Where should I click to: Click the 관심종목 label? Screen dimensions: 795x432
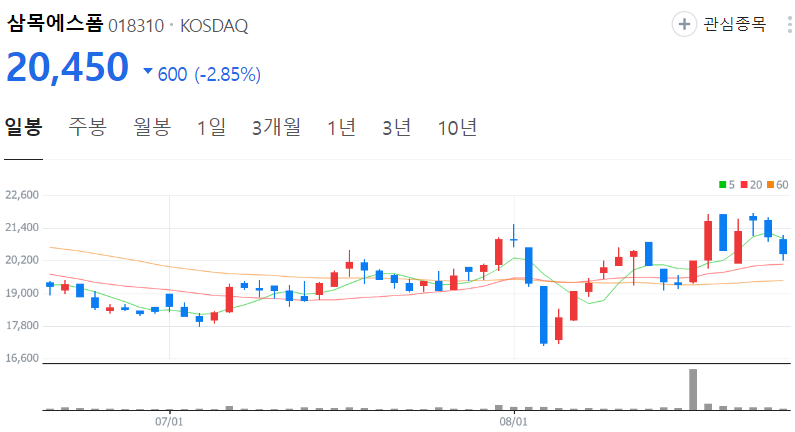coord(734,24)
